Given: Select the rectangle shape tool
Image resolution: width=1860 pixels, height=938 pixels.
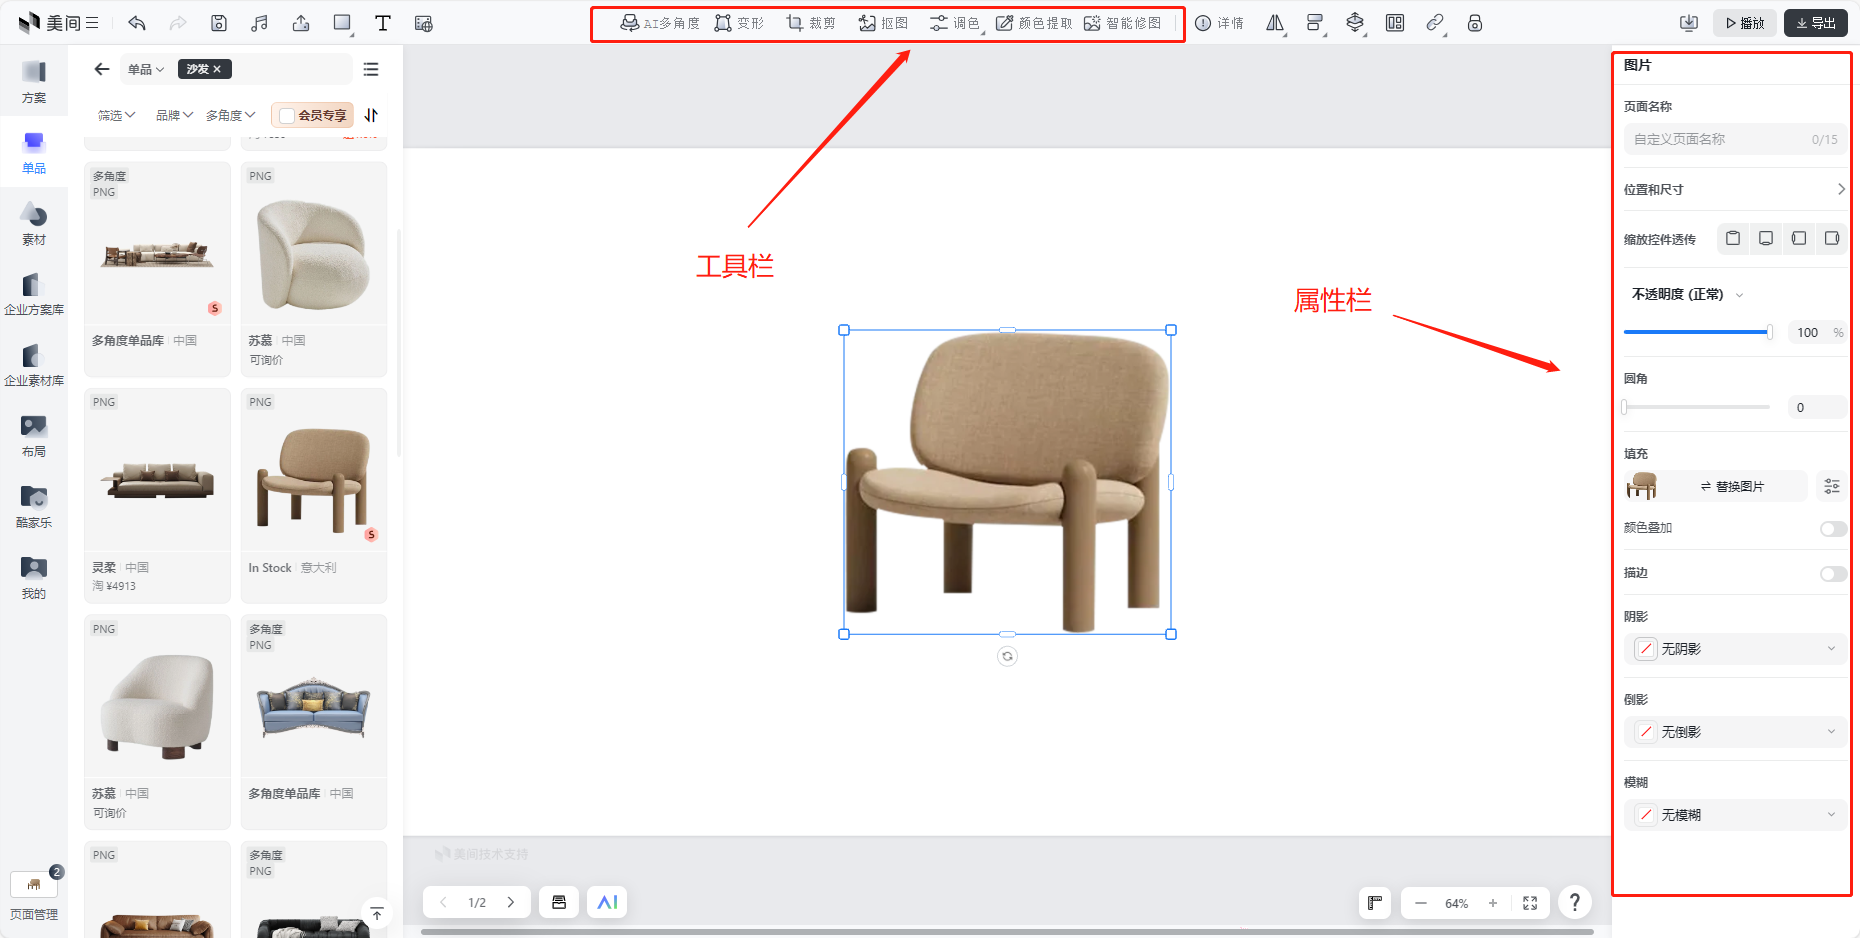Looking at the screenshot, I should point(343,23).
